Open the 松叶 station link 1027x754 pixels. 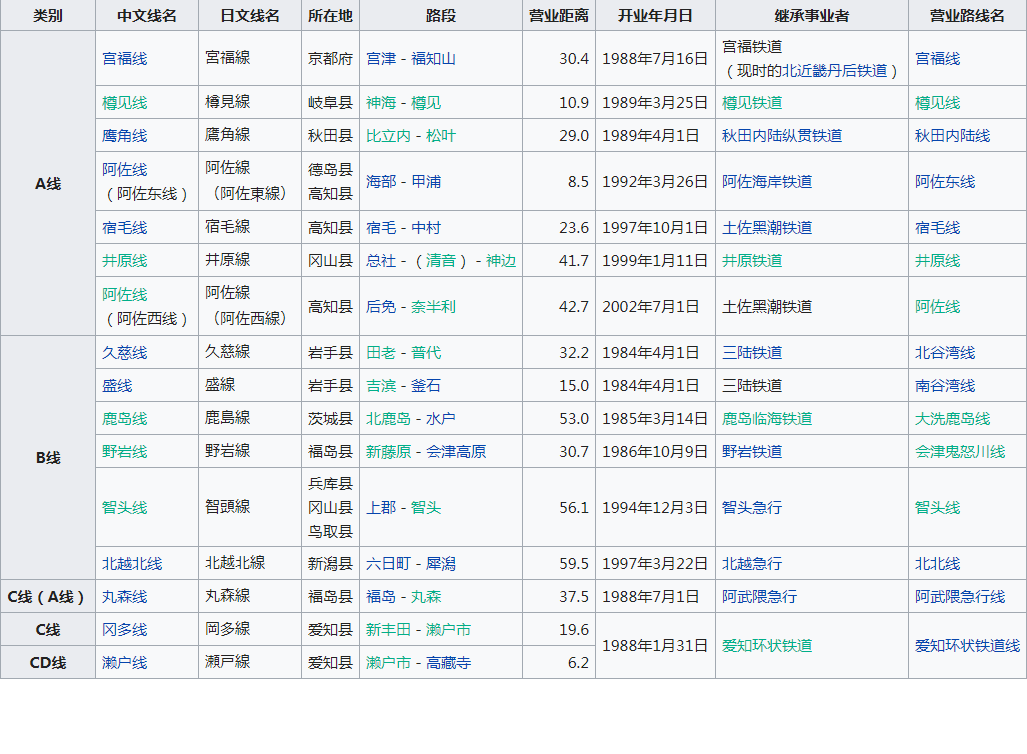441,136
